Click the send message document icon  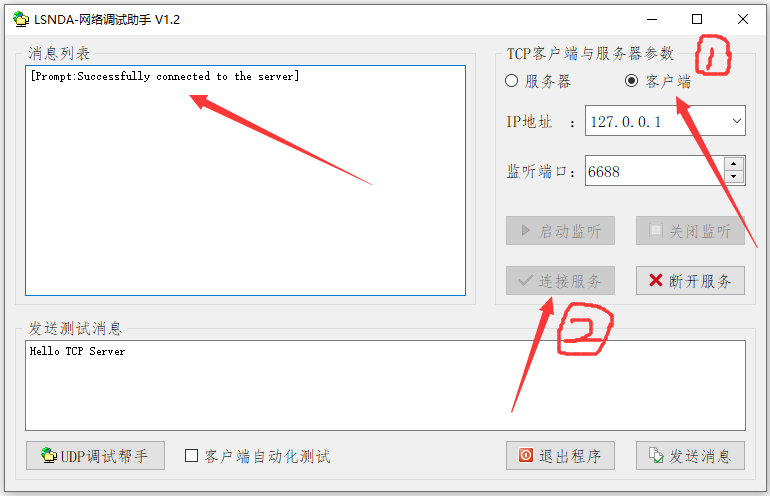click(x=656, y=455)
